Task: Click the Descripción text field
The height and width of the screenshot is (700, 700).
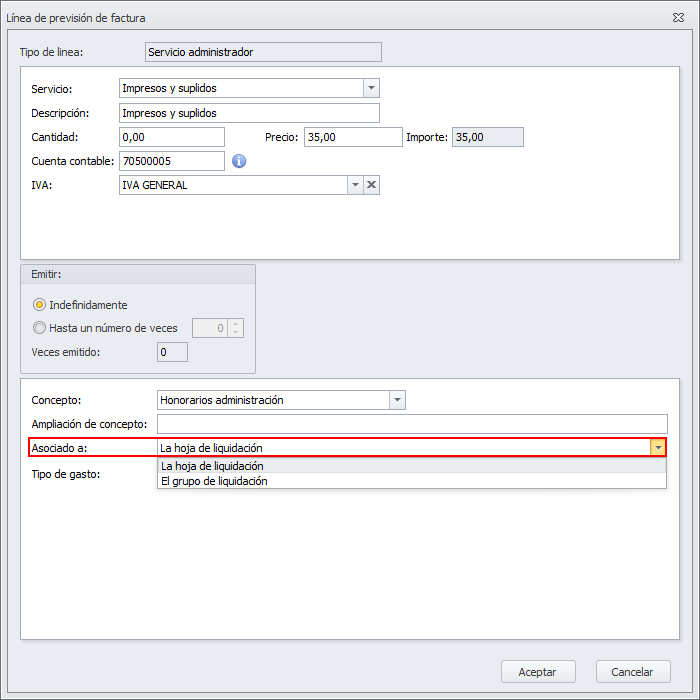Action: [248, 113]
